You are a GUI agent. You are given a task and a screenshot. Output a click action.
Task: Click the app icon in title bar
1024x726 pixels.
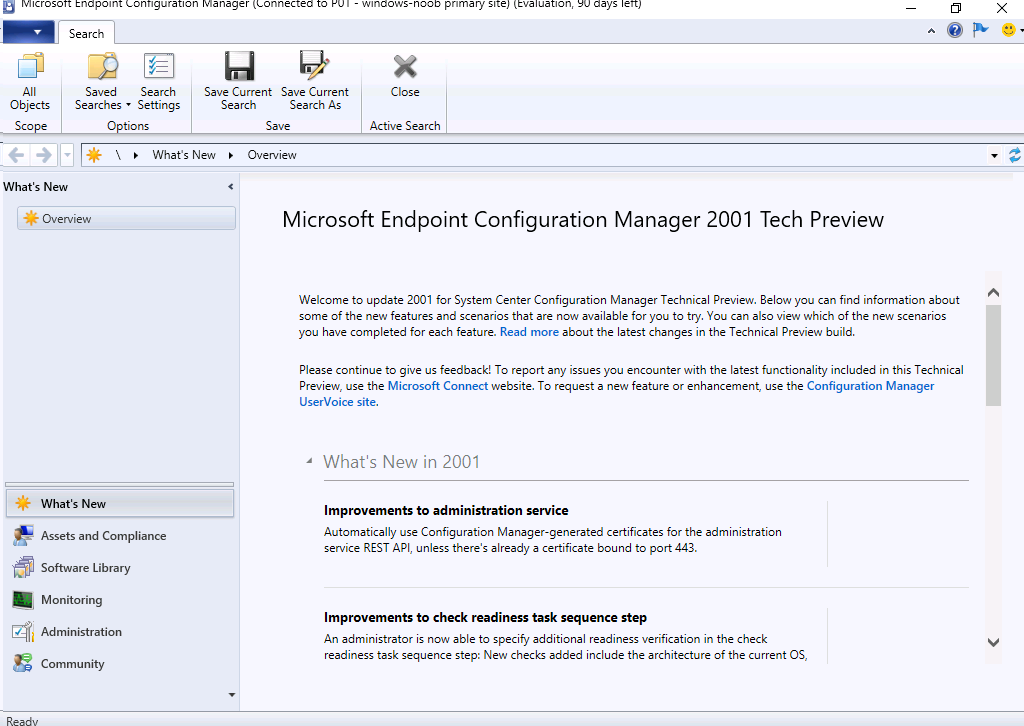coord(8,6)
